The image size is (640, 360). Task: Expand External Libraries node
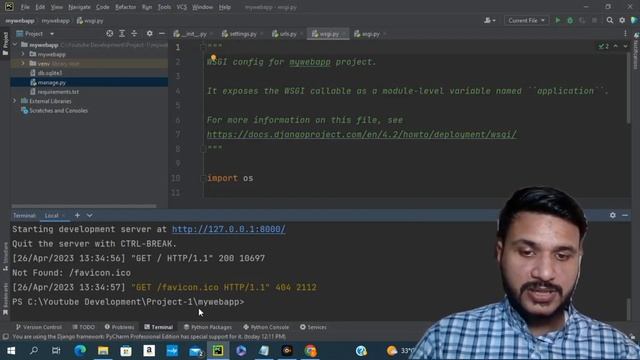tap(15, 101)
